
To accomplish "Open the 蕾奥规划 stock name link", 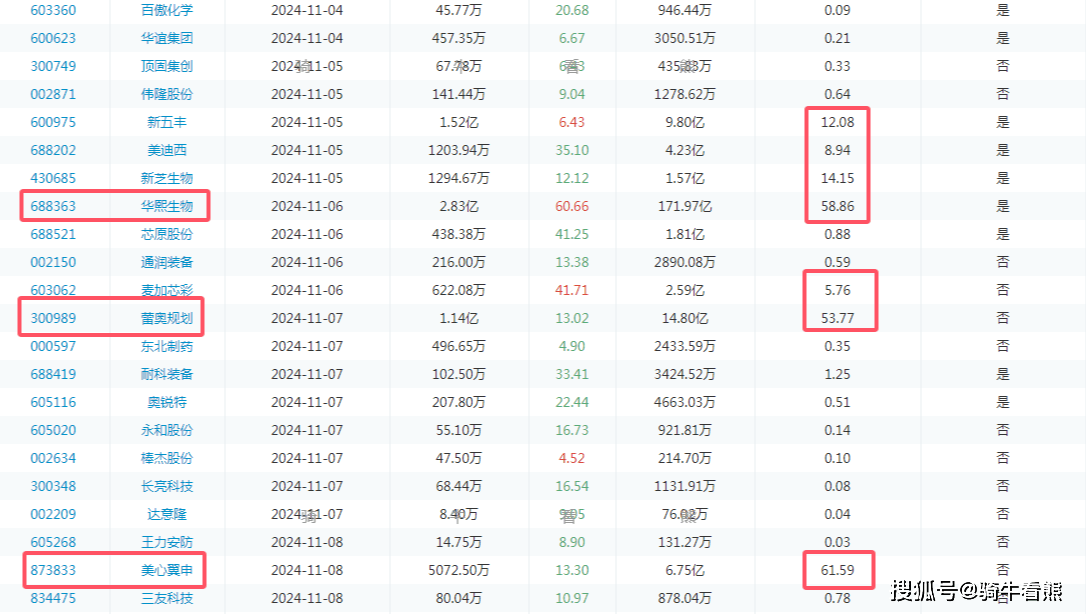I will pos(166,318).
